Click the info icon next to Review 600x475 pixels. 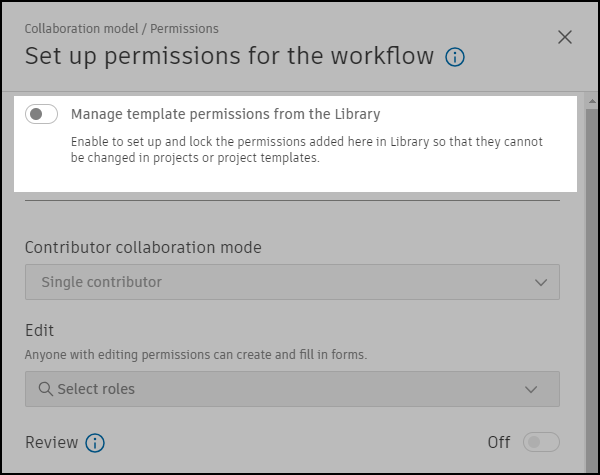pyautogui.click(x=95, y=442)
